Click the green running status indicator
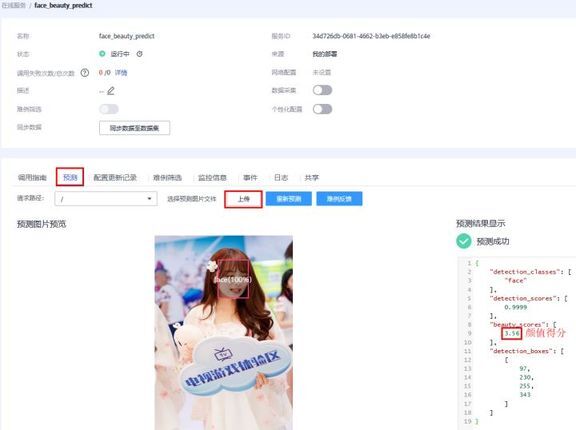Screen dimensions: 576x430 click(x=102, y=54)
